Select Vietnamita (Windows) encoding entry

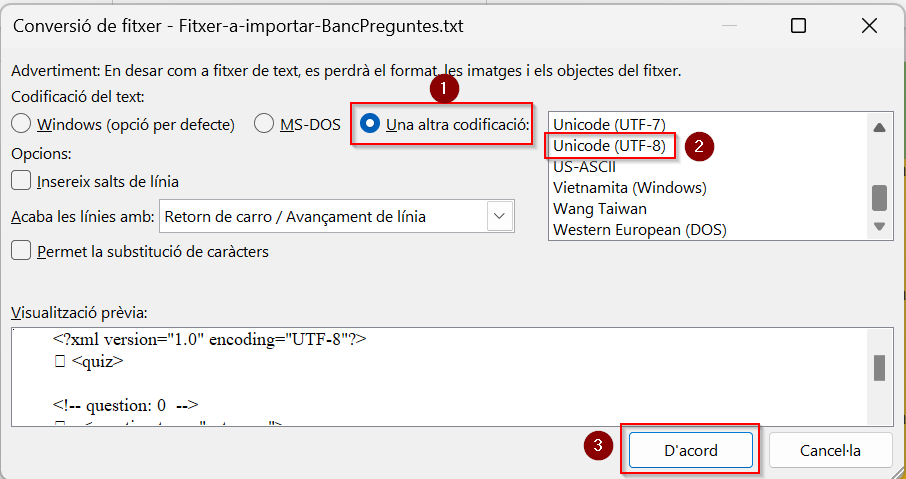[630, 188]
